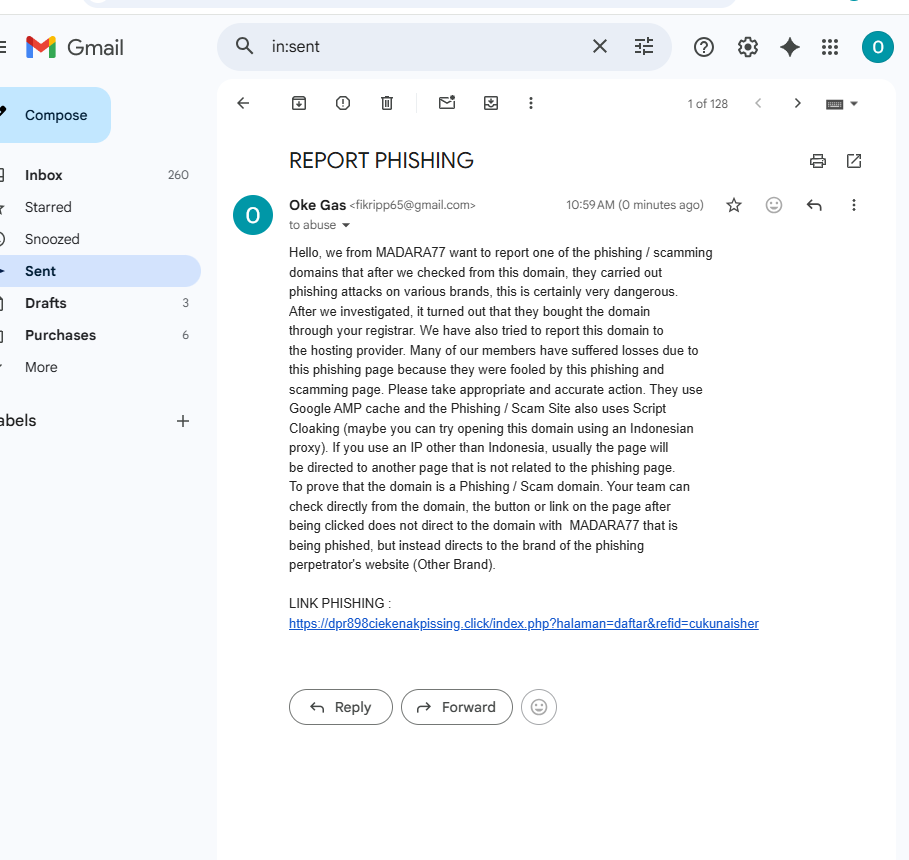The width and height of the screenshot is (909, 860).
Task: Open the Inbox folder
Action: click(x=99, y=175)
